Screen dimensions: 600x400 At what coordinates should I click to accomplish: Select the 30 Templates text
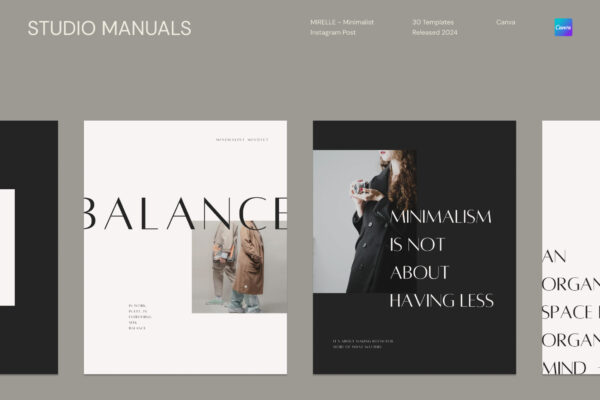tap(433, 22)
